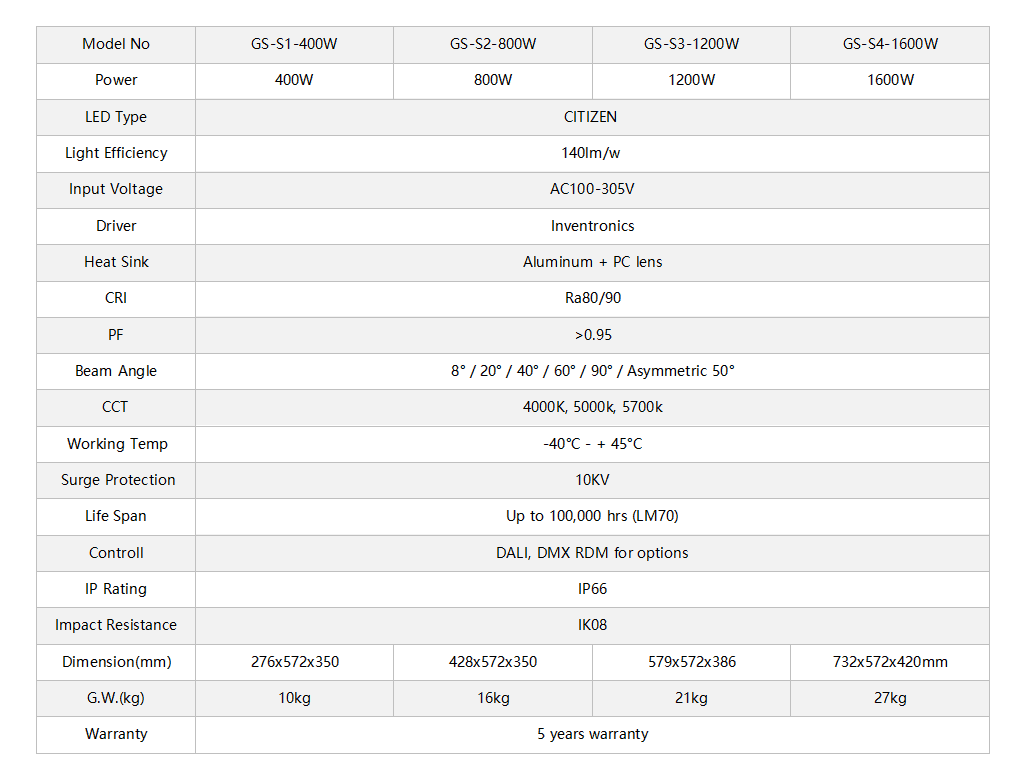1026x780 pixels.
Task: Click the CITIZEN LED type value
Action: point(590,117)
